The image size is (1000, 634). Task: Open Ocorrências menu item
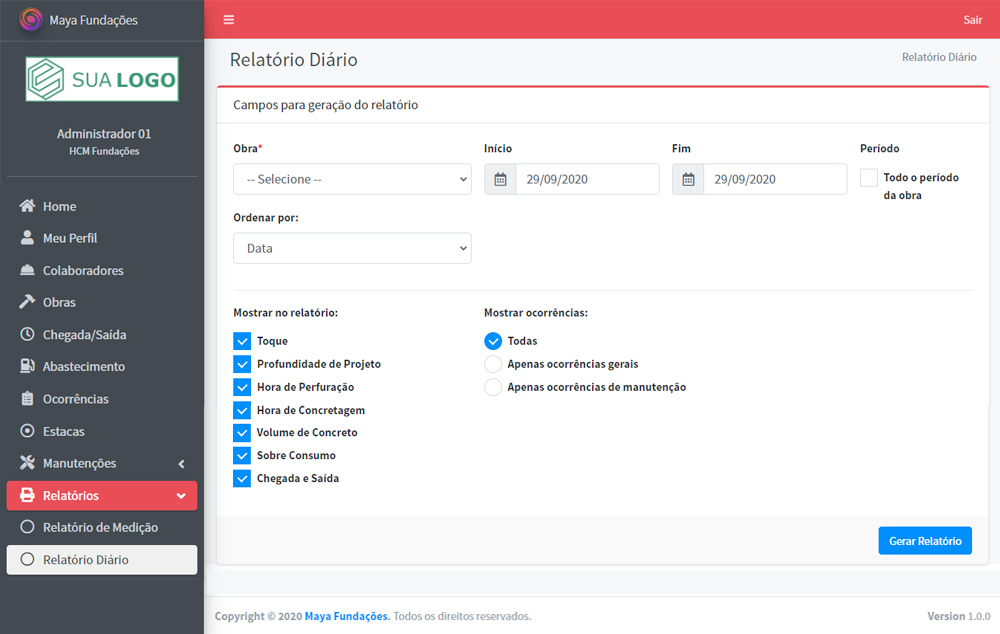tap(102, 399)
